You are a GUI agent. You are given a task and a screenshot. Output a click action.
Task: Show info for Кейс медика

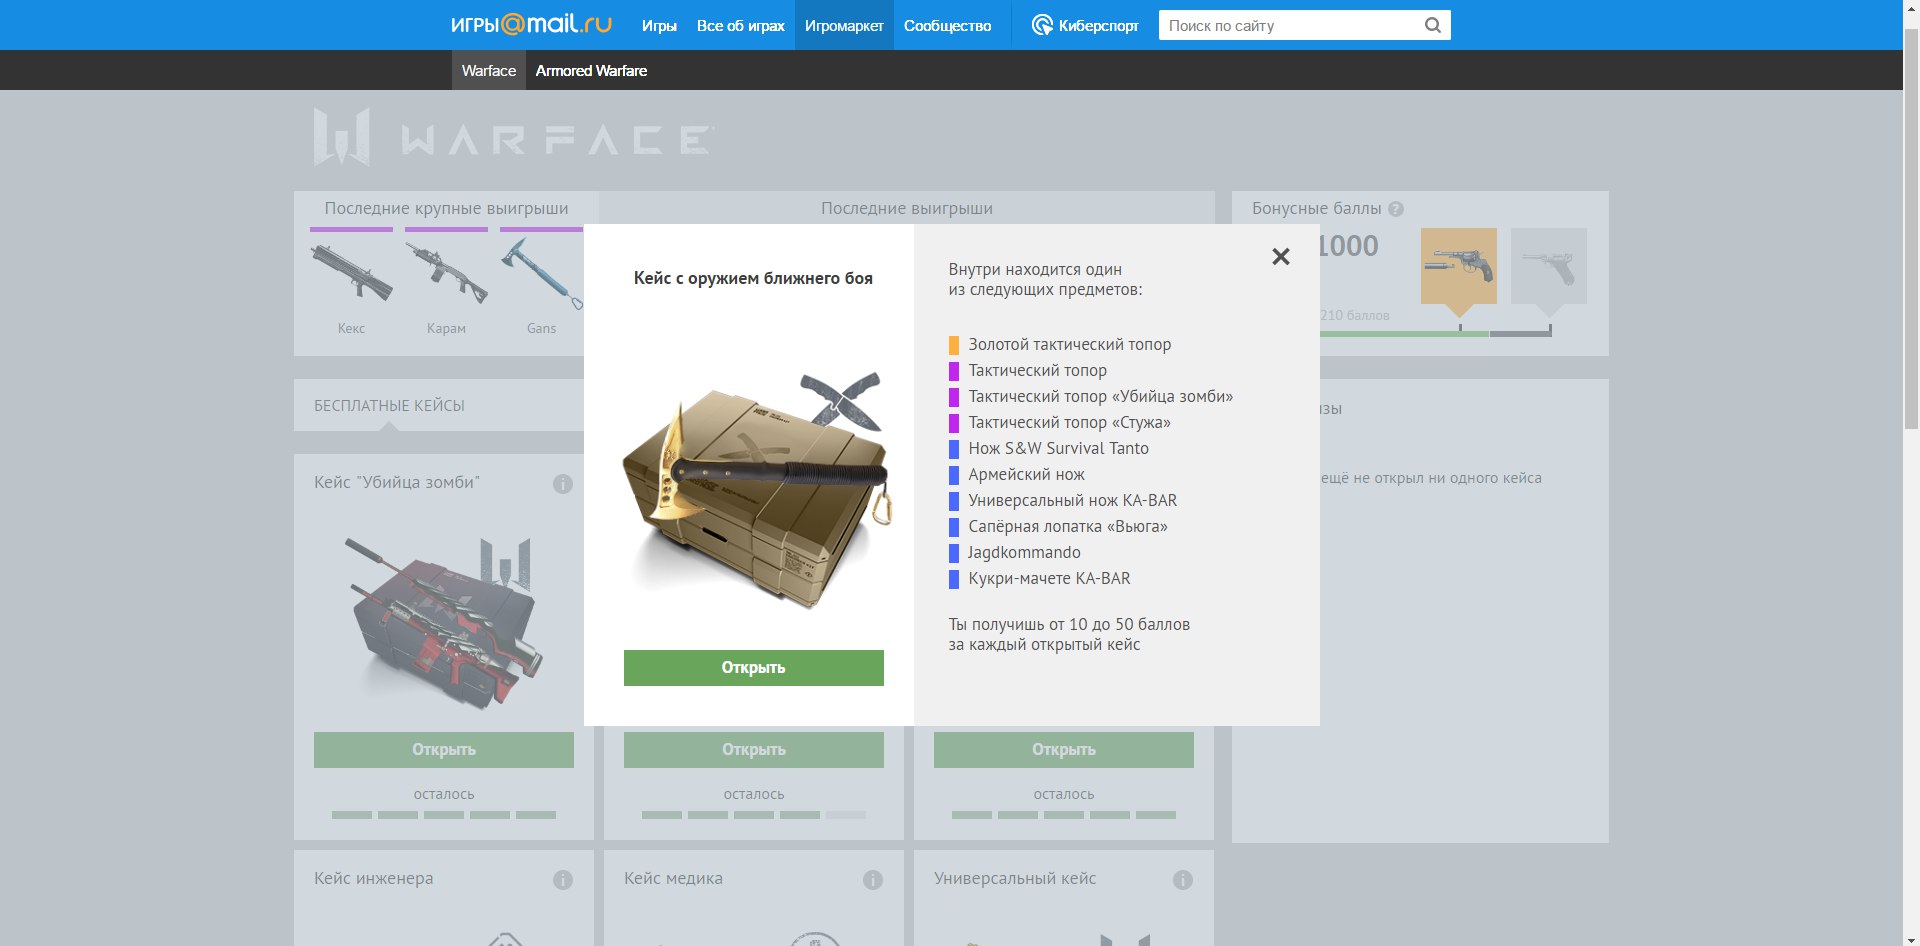(x=873, y=880)
